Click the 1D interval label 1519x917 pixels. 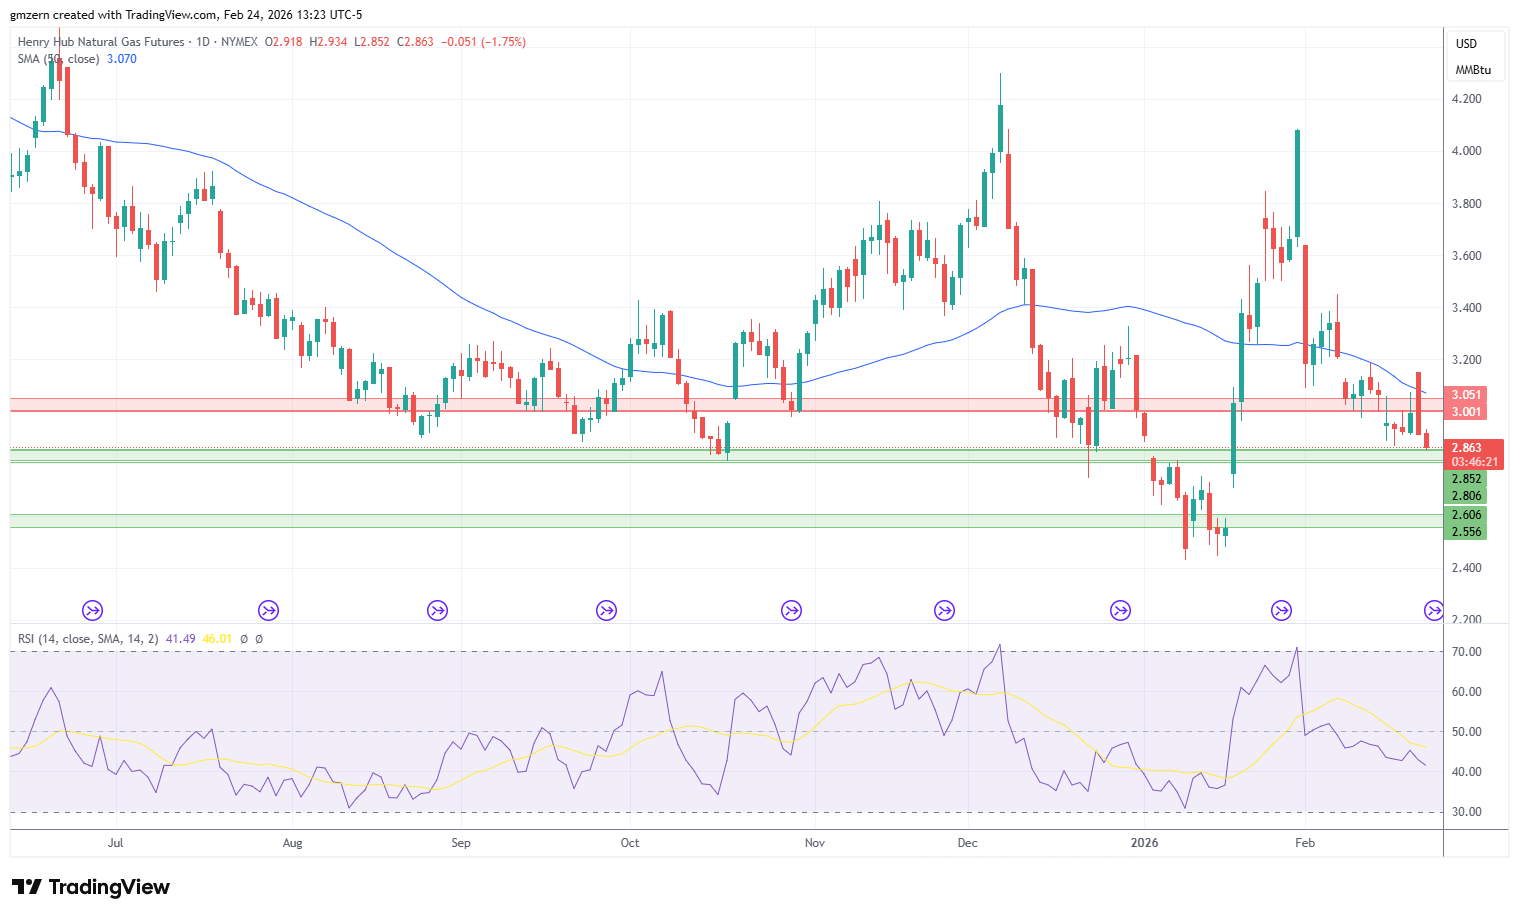pos(203,42)
